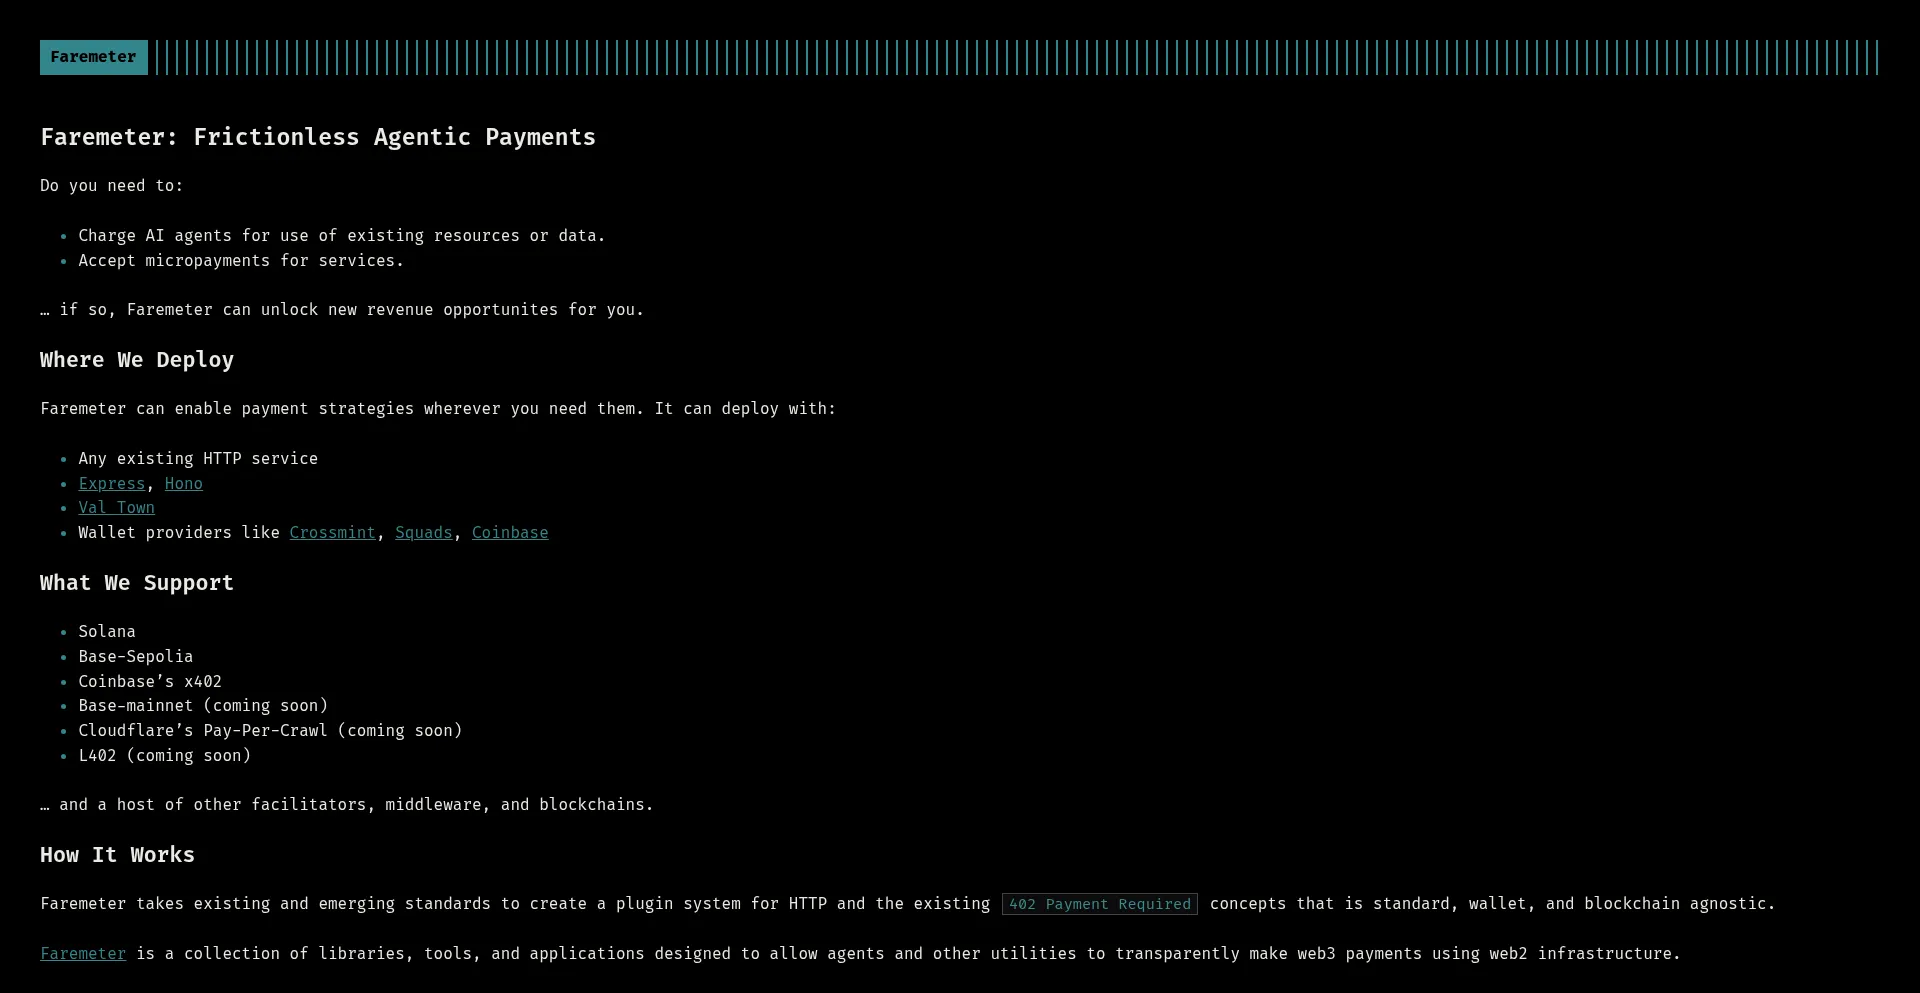Image resolution: width=1920 pixels, height=993 pixels.
Task: Click the L402 coming soon entry
Action: click(x=165, y=756)
